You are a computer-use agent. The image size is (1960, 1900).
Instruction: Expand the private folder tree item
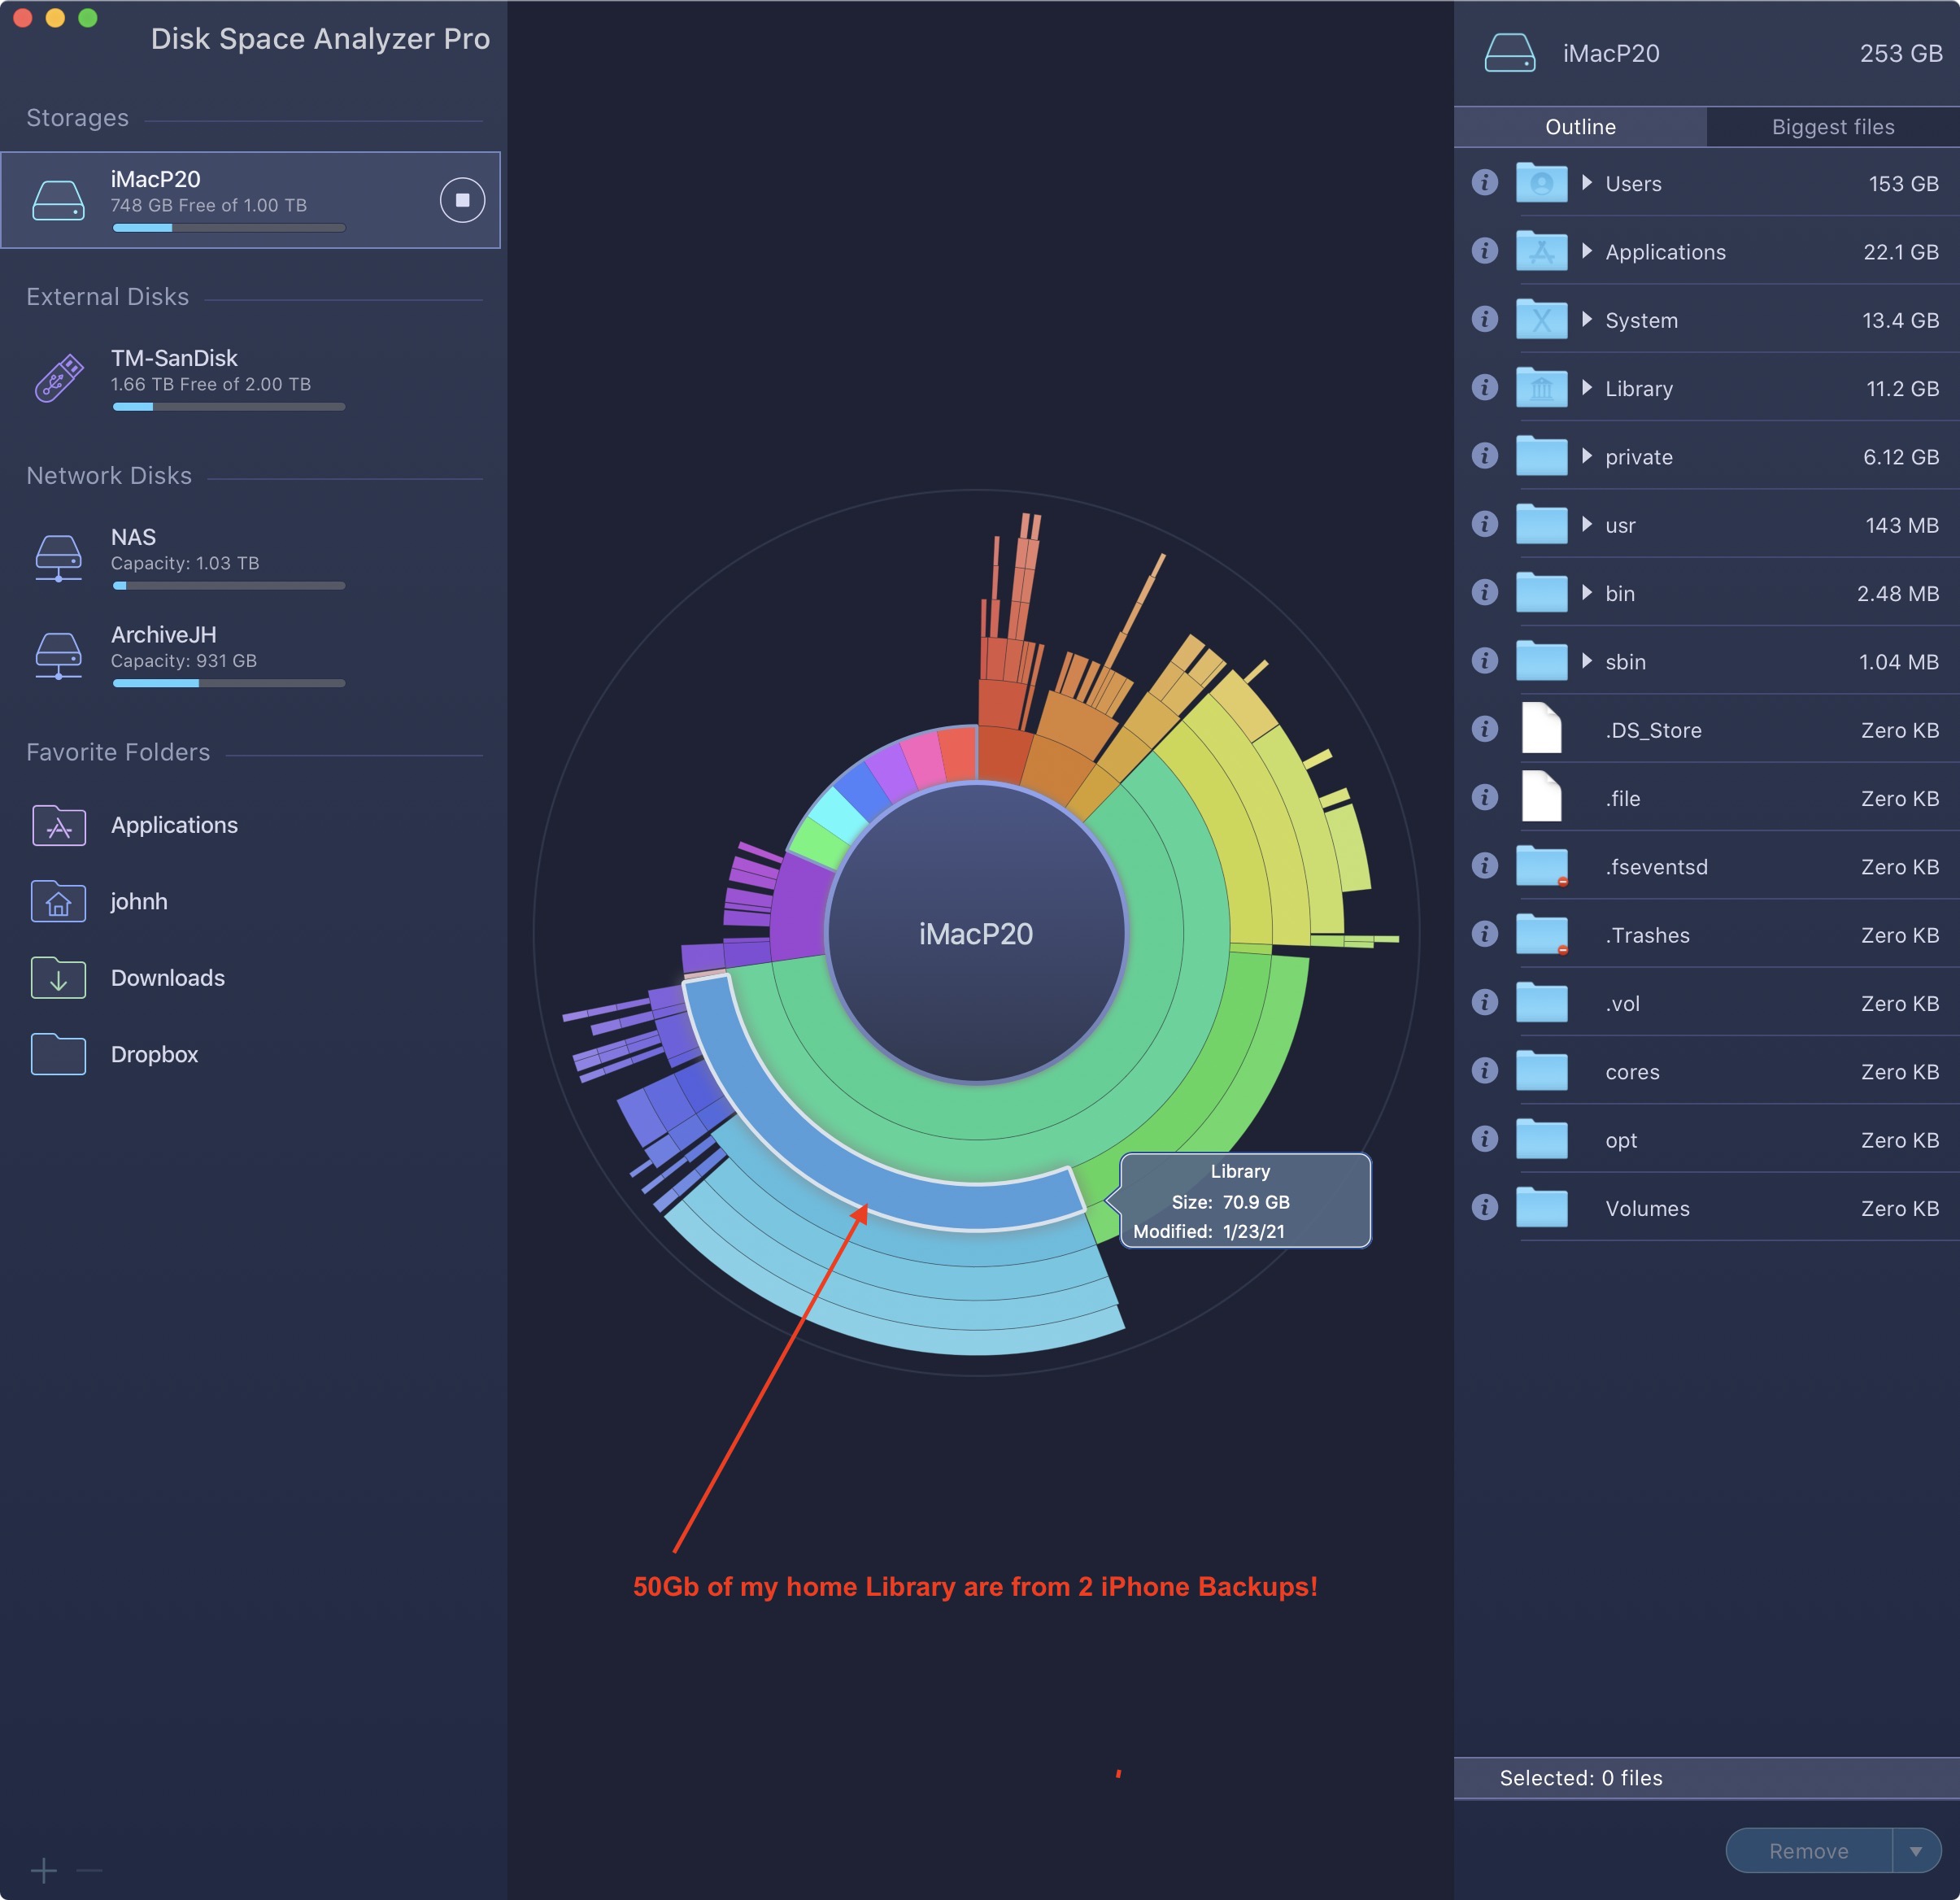tap(1586, 456)
